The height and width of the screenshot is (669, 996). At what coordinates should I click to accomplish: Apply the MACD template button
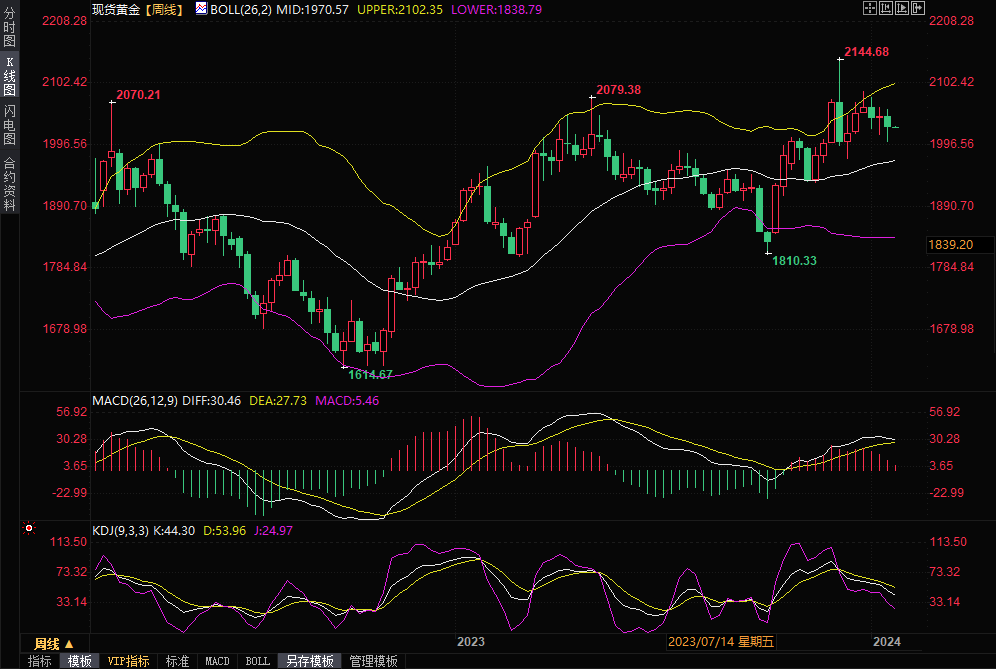[x=217, y=661]
